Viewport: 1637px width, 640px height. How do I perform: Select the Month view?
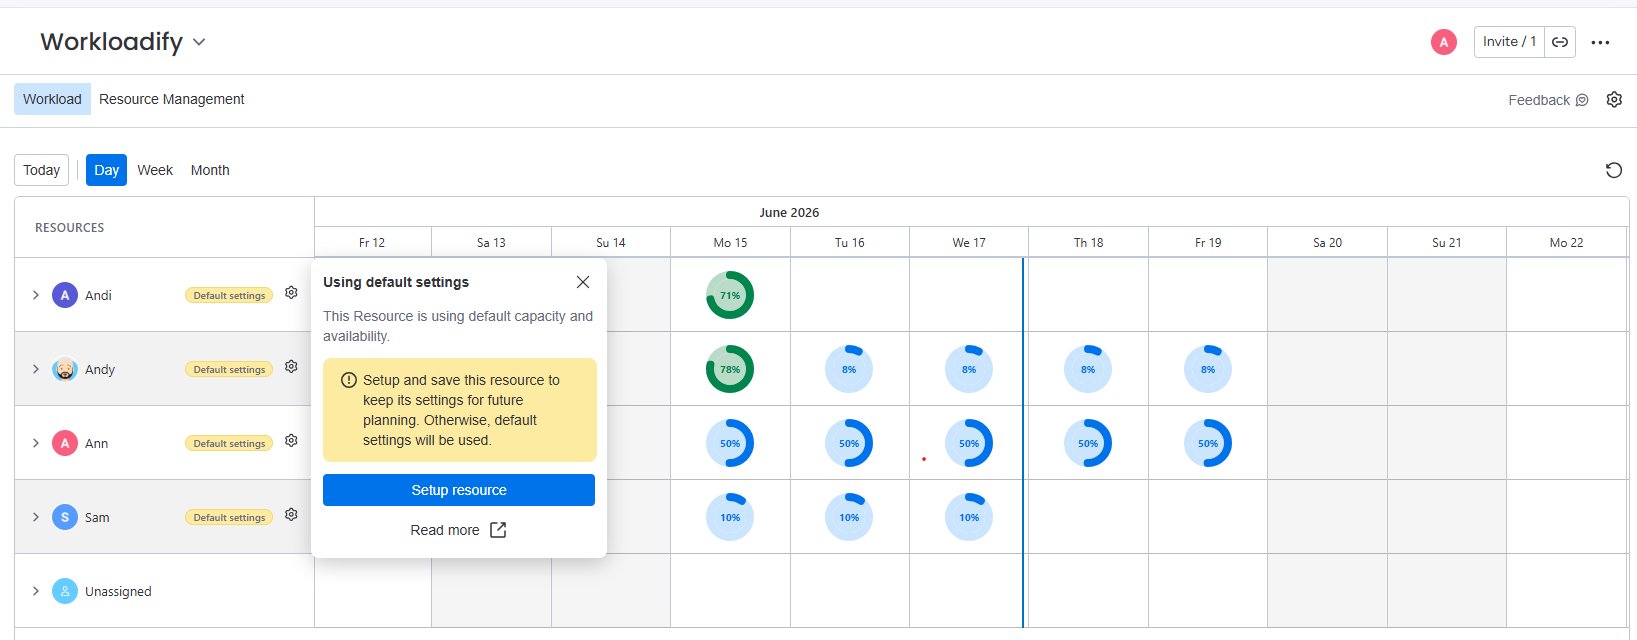tap(210, 170)
